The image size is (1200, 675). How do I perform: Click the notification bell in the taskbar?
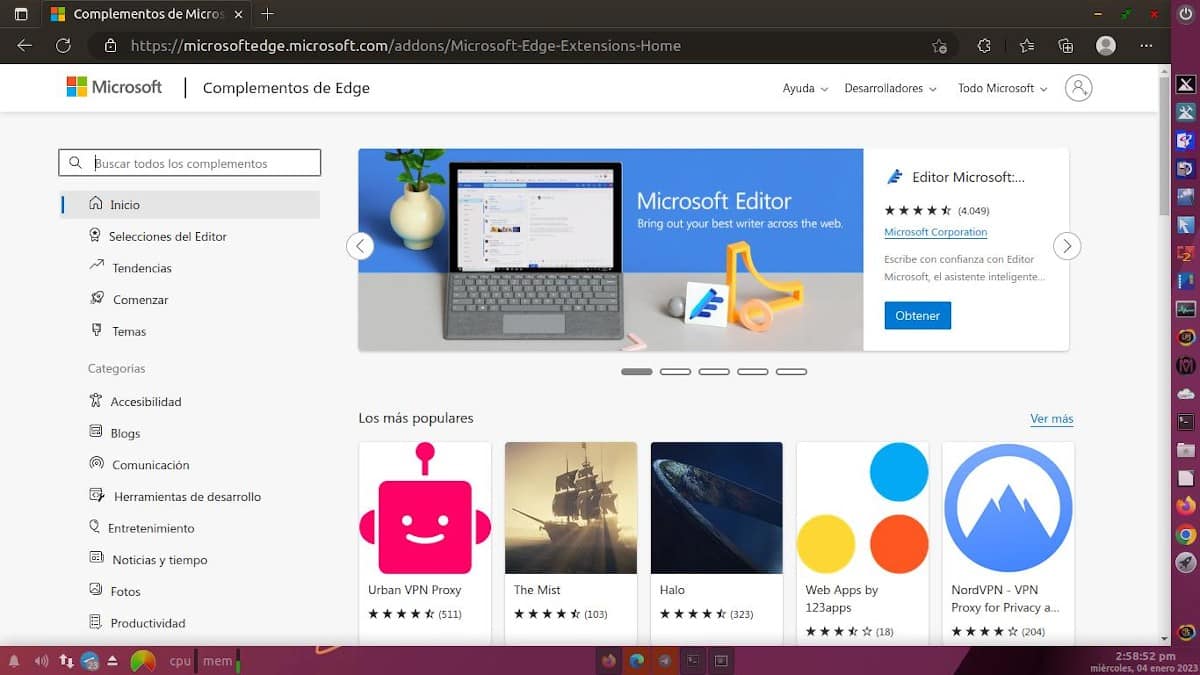pos(14,661)
